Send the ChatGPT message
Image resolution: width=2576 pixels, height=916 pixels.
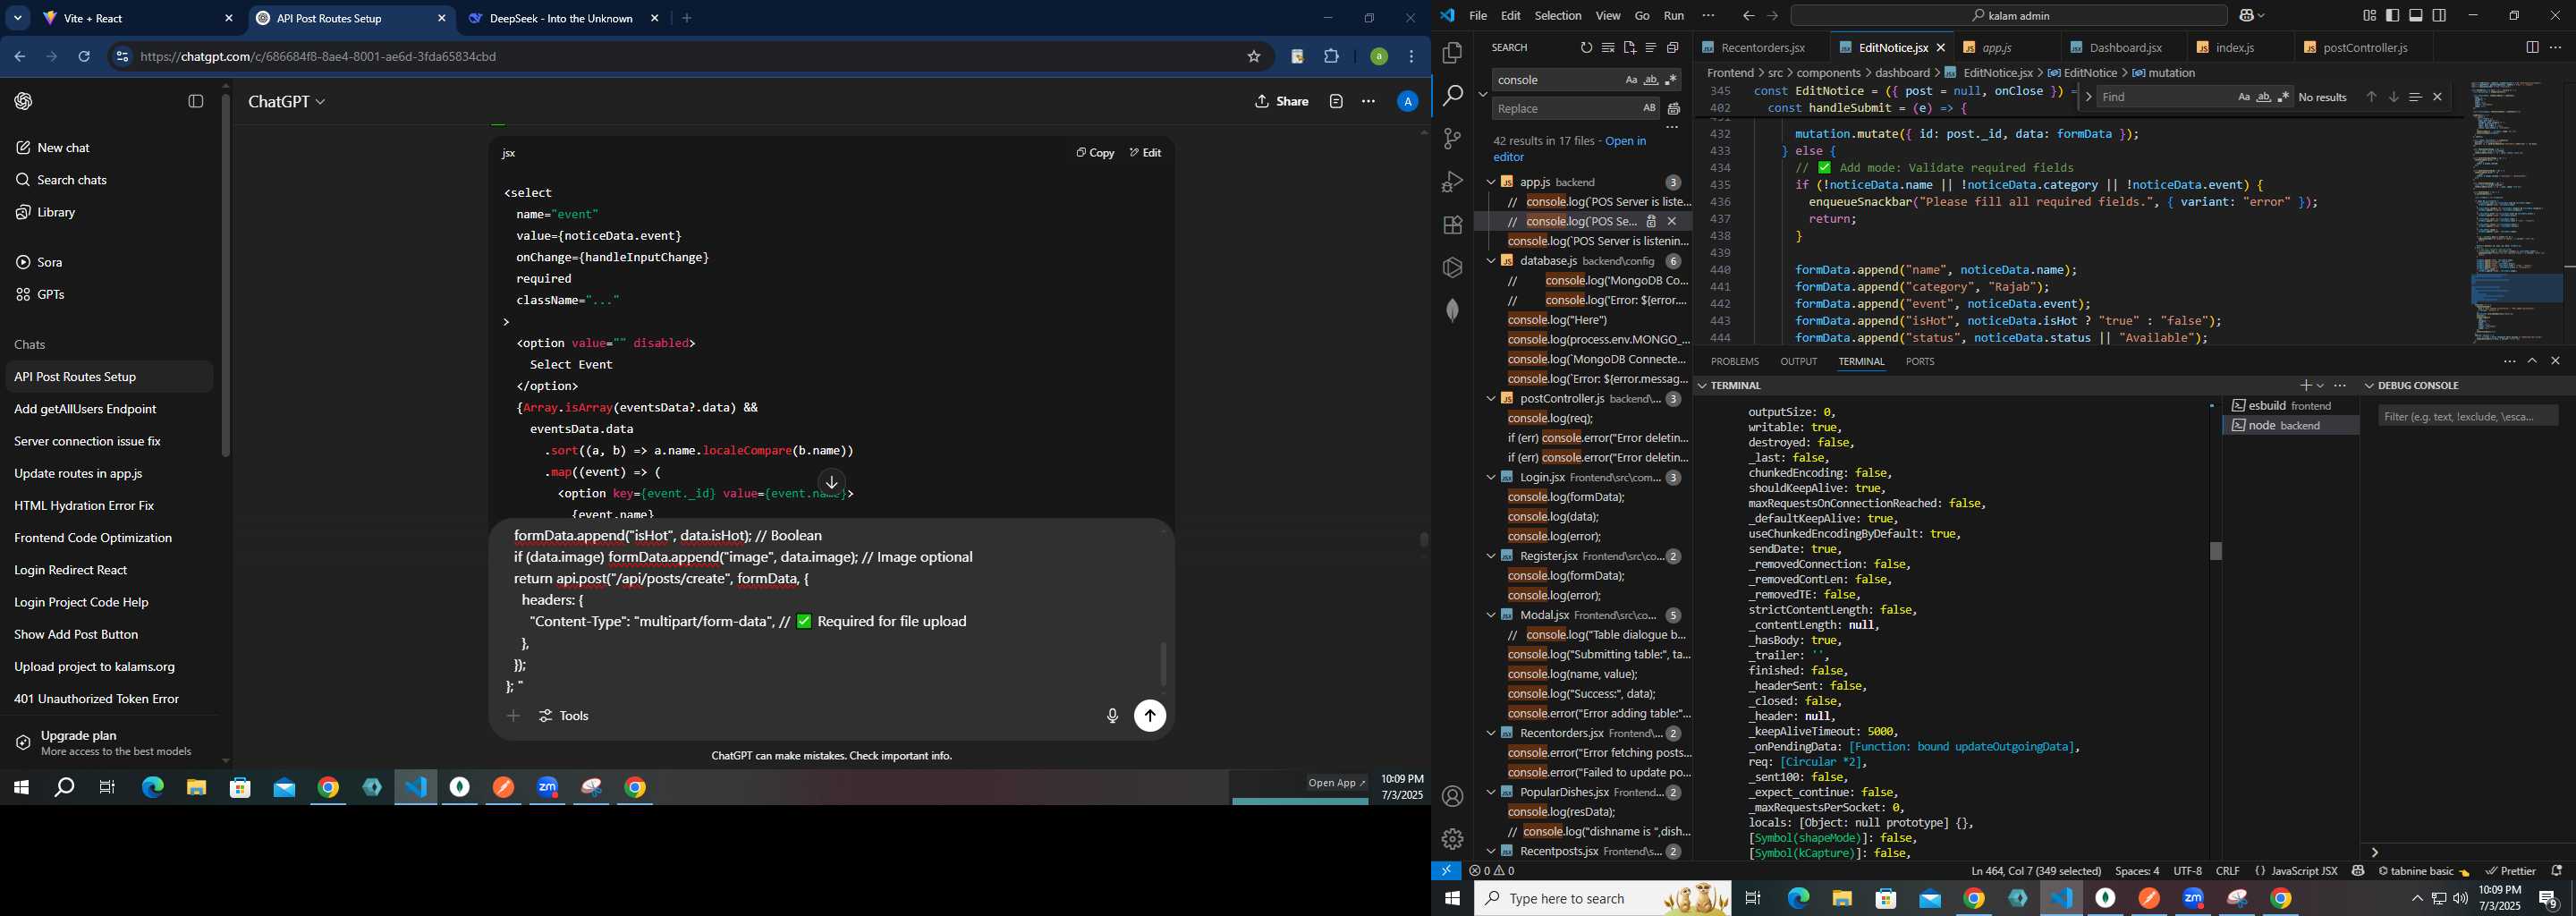click(x=1150, y=716)
